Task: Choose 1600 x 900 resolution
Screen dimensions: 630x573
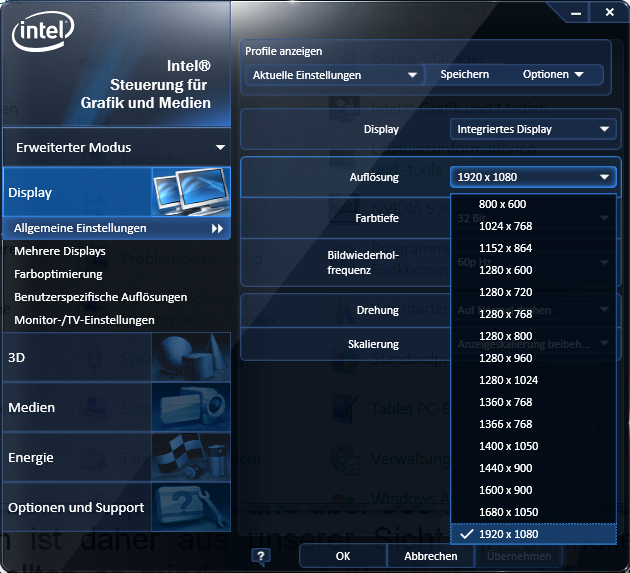Action: pyautogui.click(x=533, y=490)
